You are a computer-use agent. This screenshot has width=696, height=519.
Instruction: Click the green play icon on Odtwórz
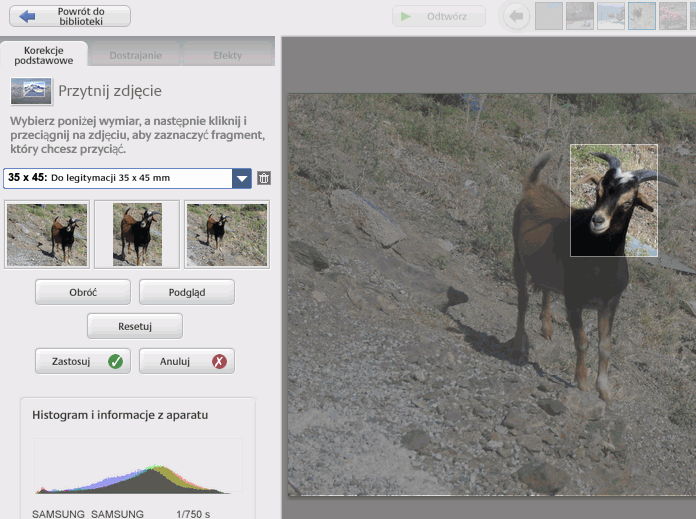pos(405,16)
